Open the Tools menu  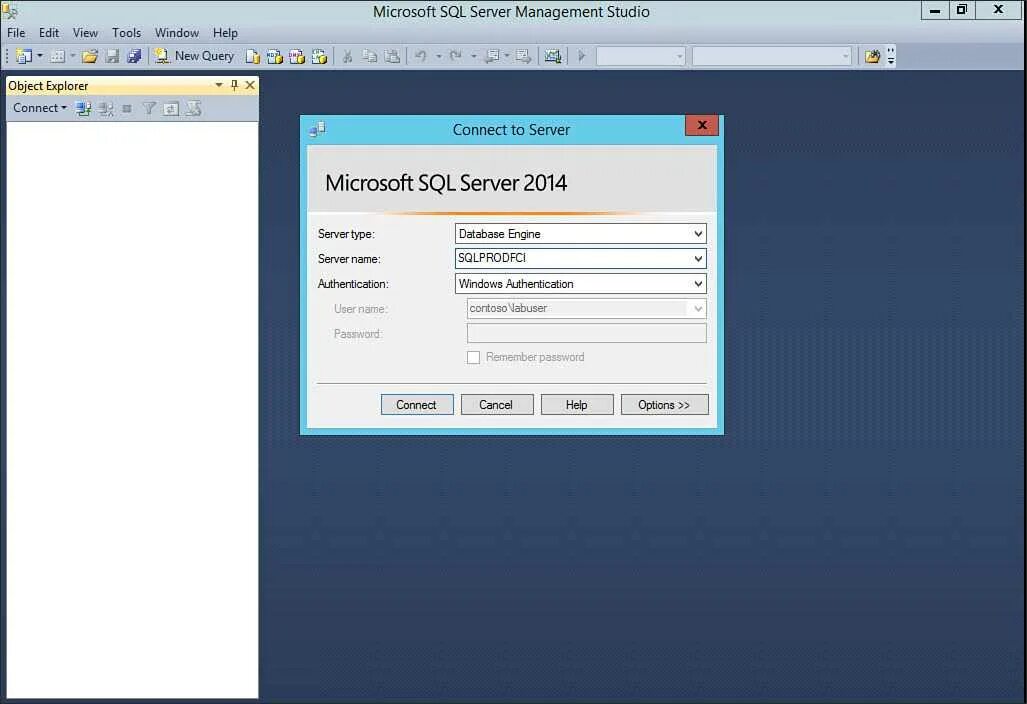(126, 33)
